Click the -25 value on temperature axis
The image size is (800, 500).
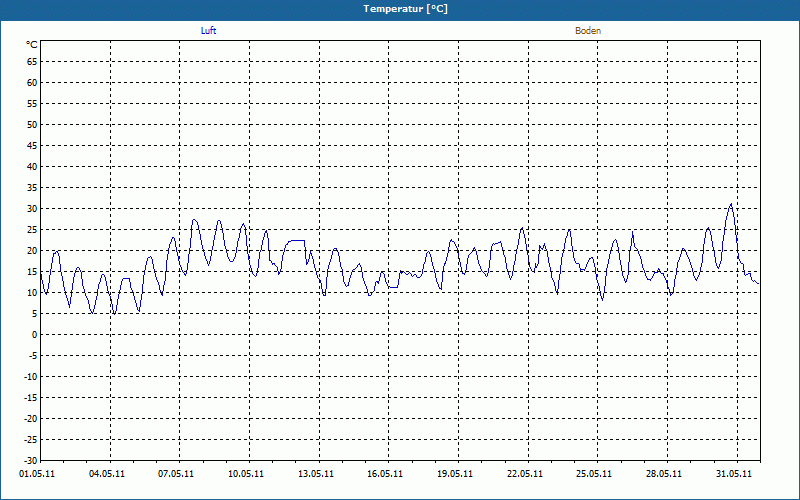tap(30, 440)
